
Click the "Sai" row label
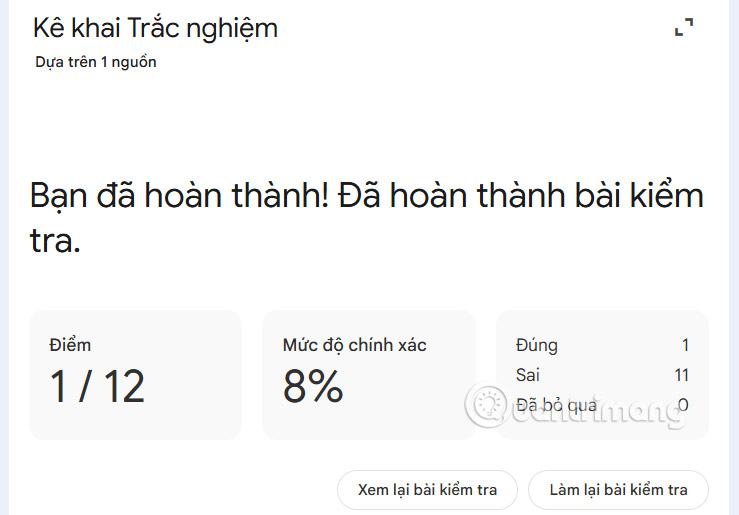(527, 375)
